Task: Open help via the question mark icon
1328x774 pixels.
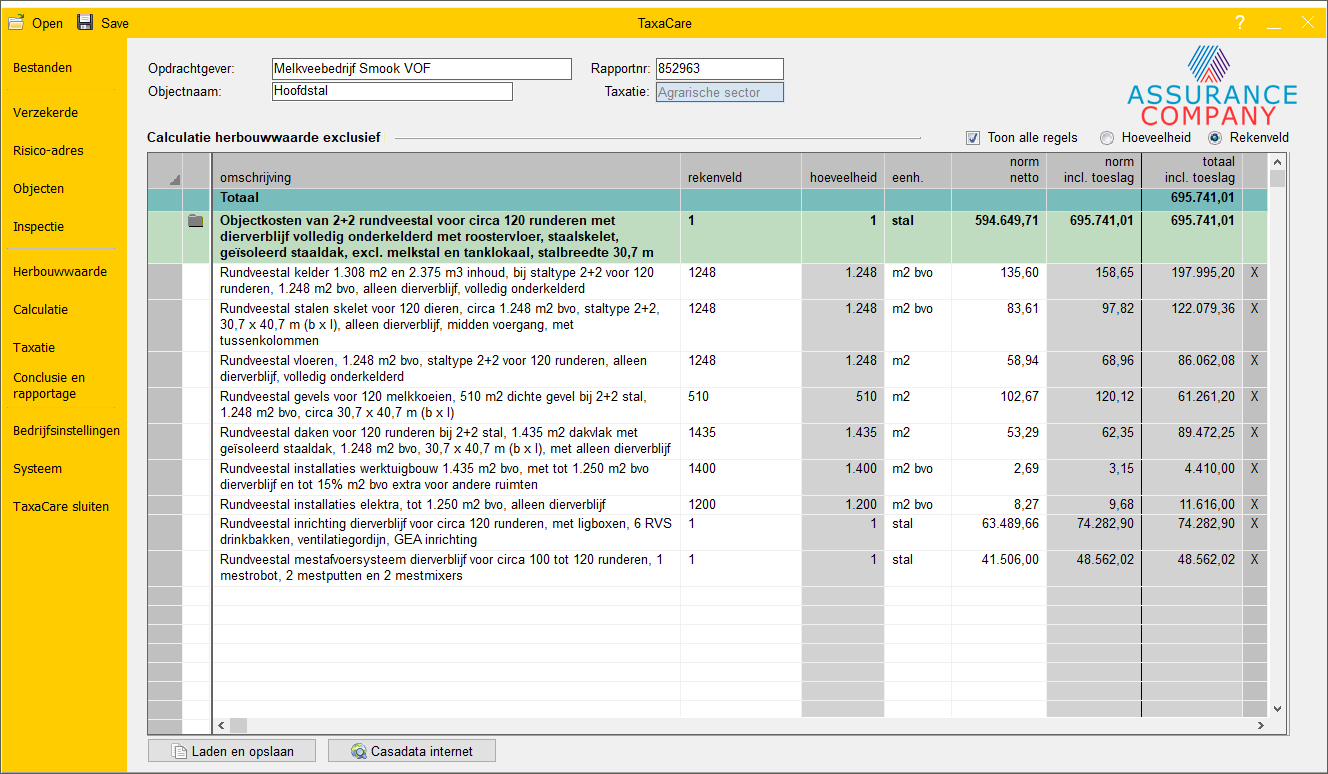Action: point(1240,23)
